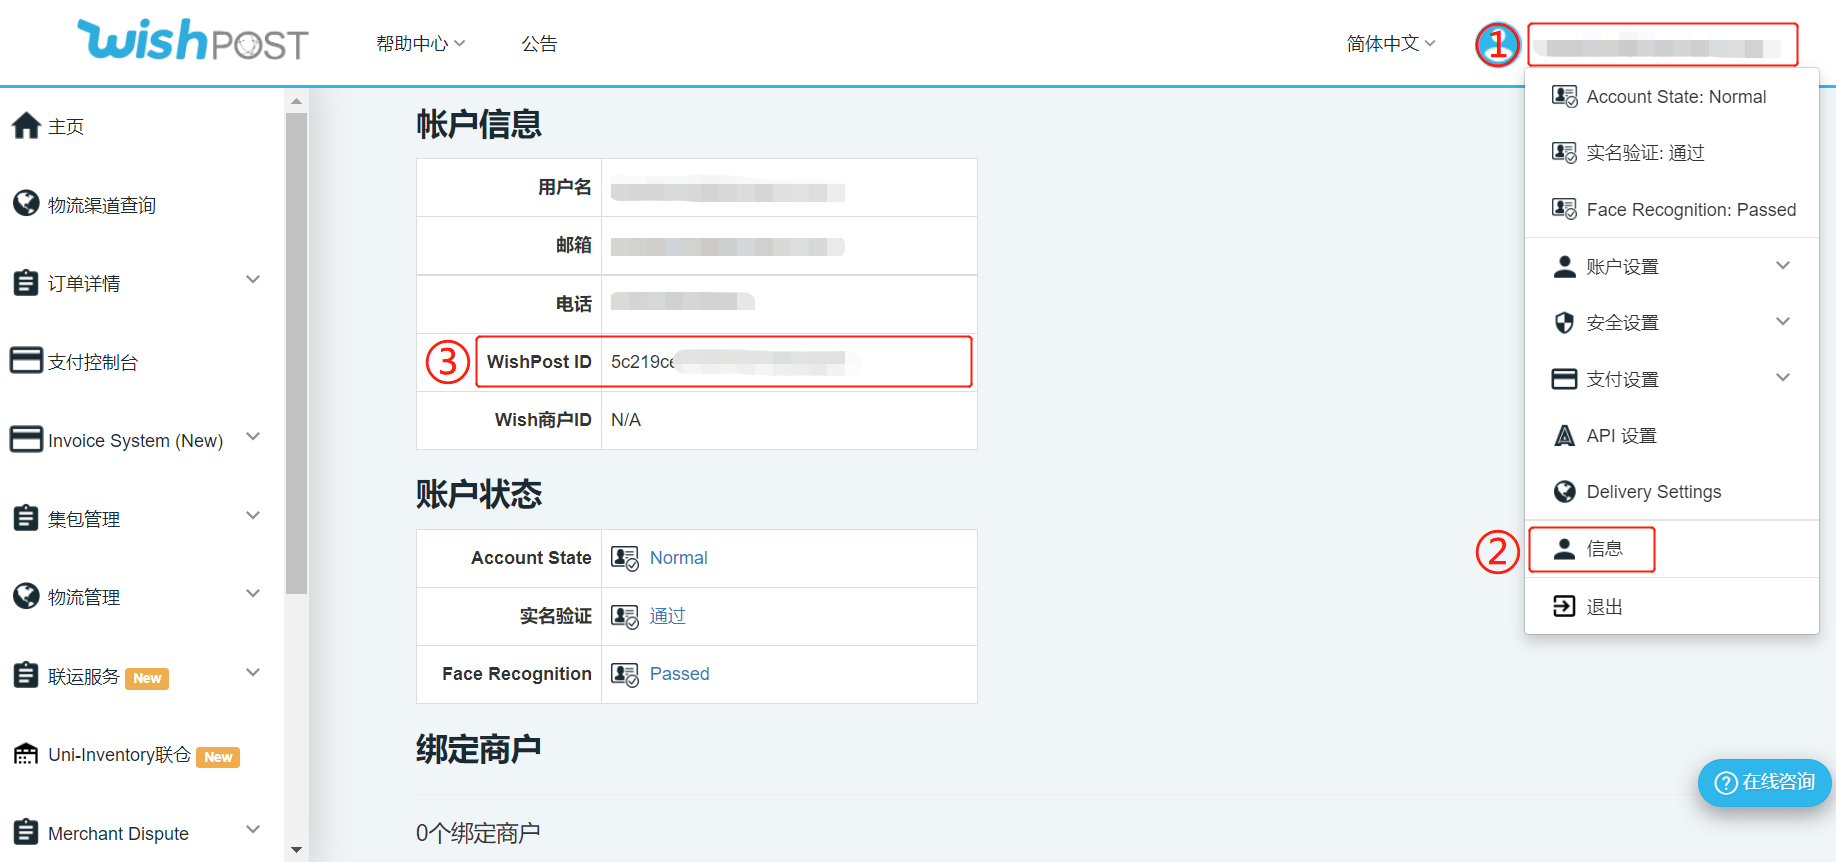Open the 在线咨询 chat button

point(1765,782)
